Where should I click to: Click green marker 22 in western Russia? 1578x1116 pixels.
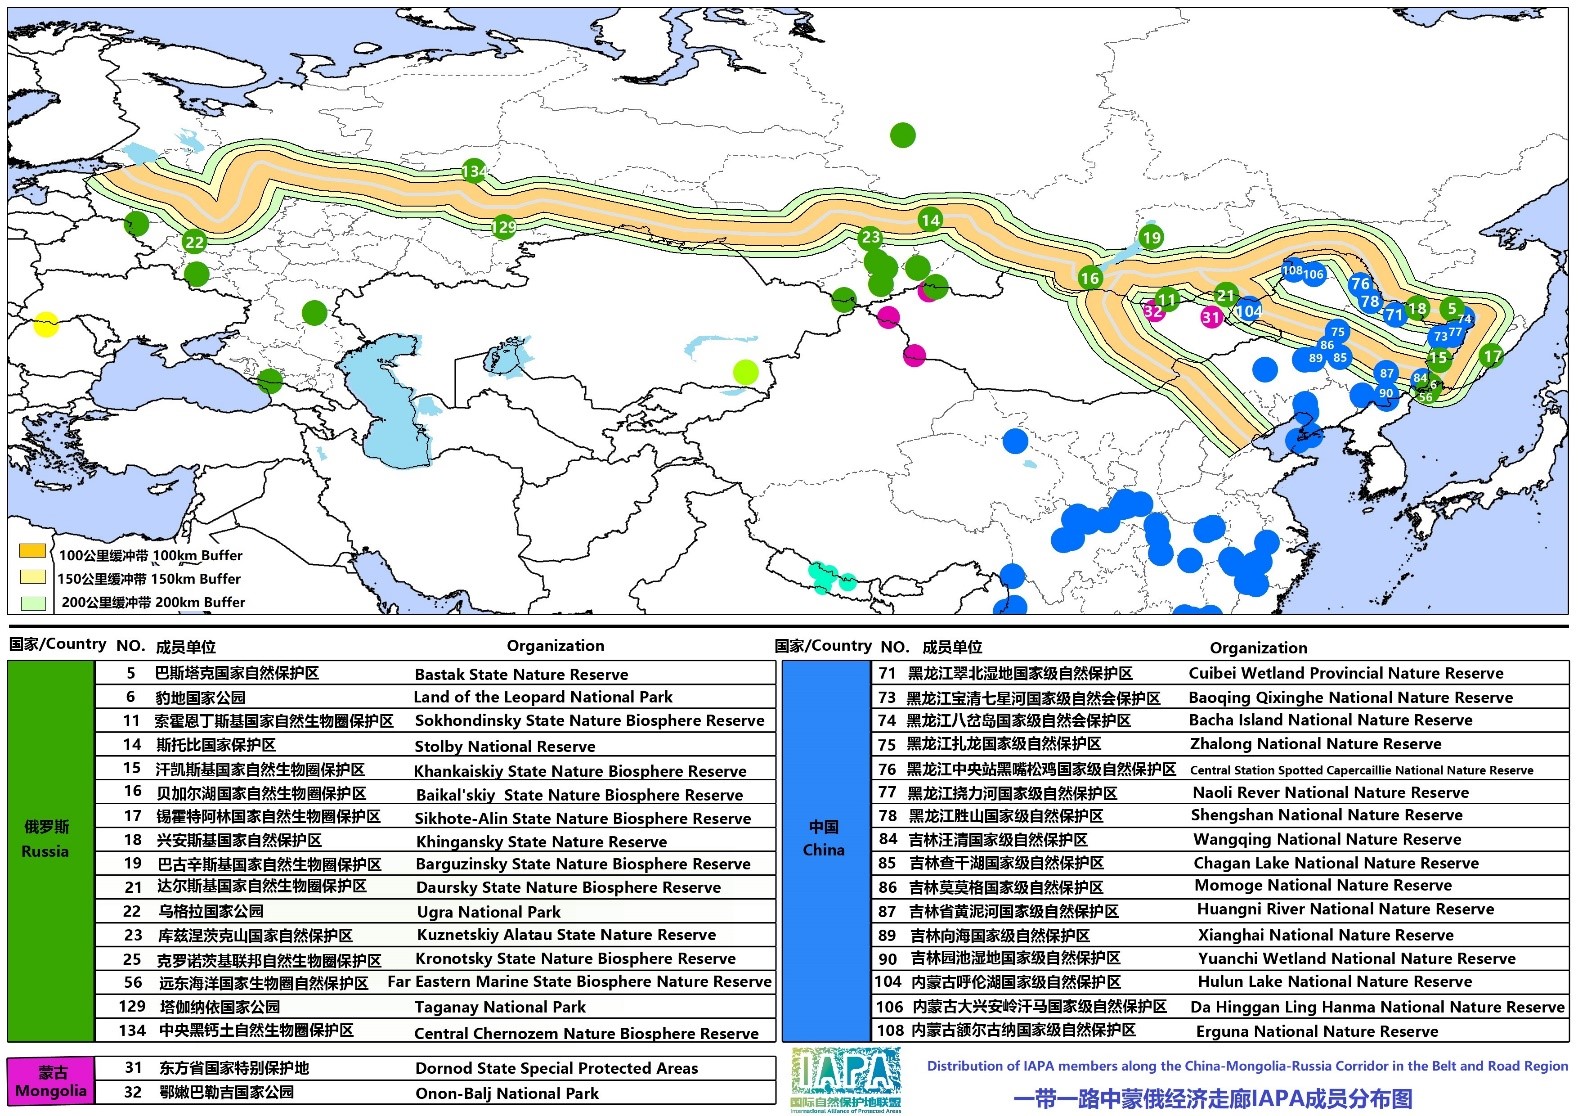click(x=194, y=241)
